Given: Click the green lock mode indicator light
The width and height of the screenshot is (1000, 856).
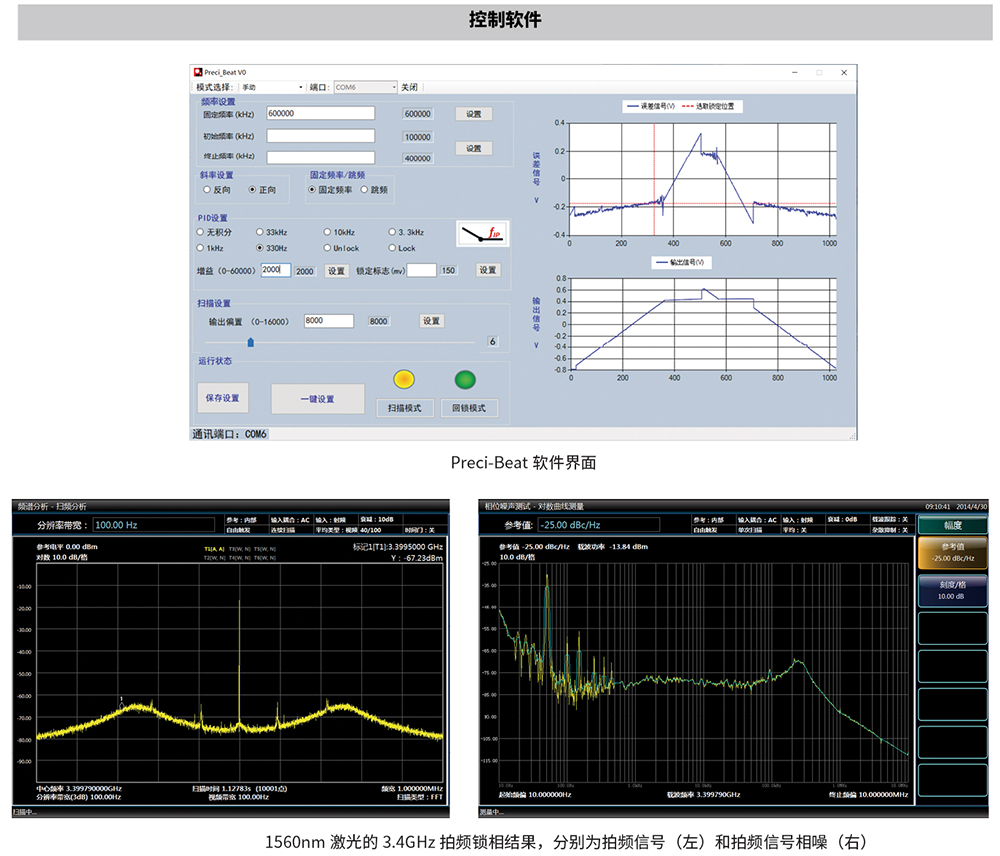Looking at the screenshot, I should (x=465, y=379).
